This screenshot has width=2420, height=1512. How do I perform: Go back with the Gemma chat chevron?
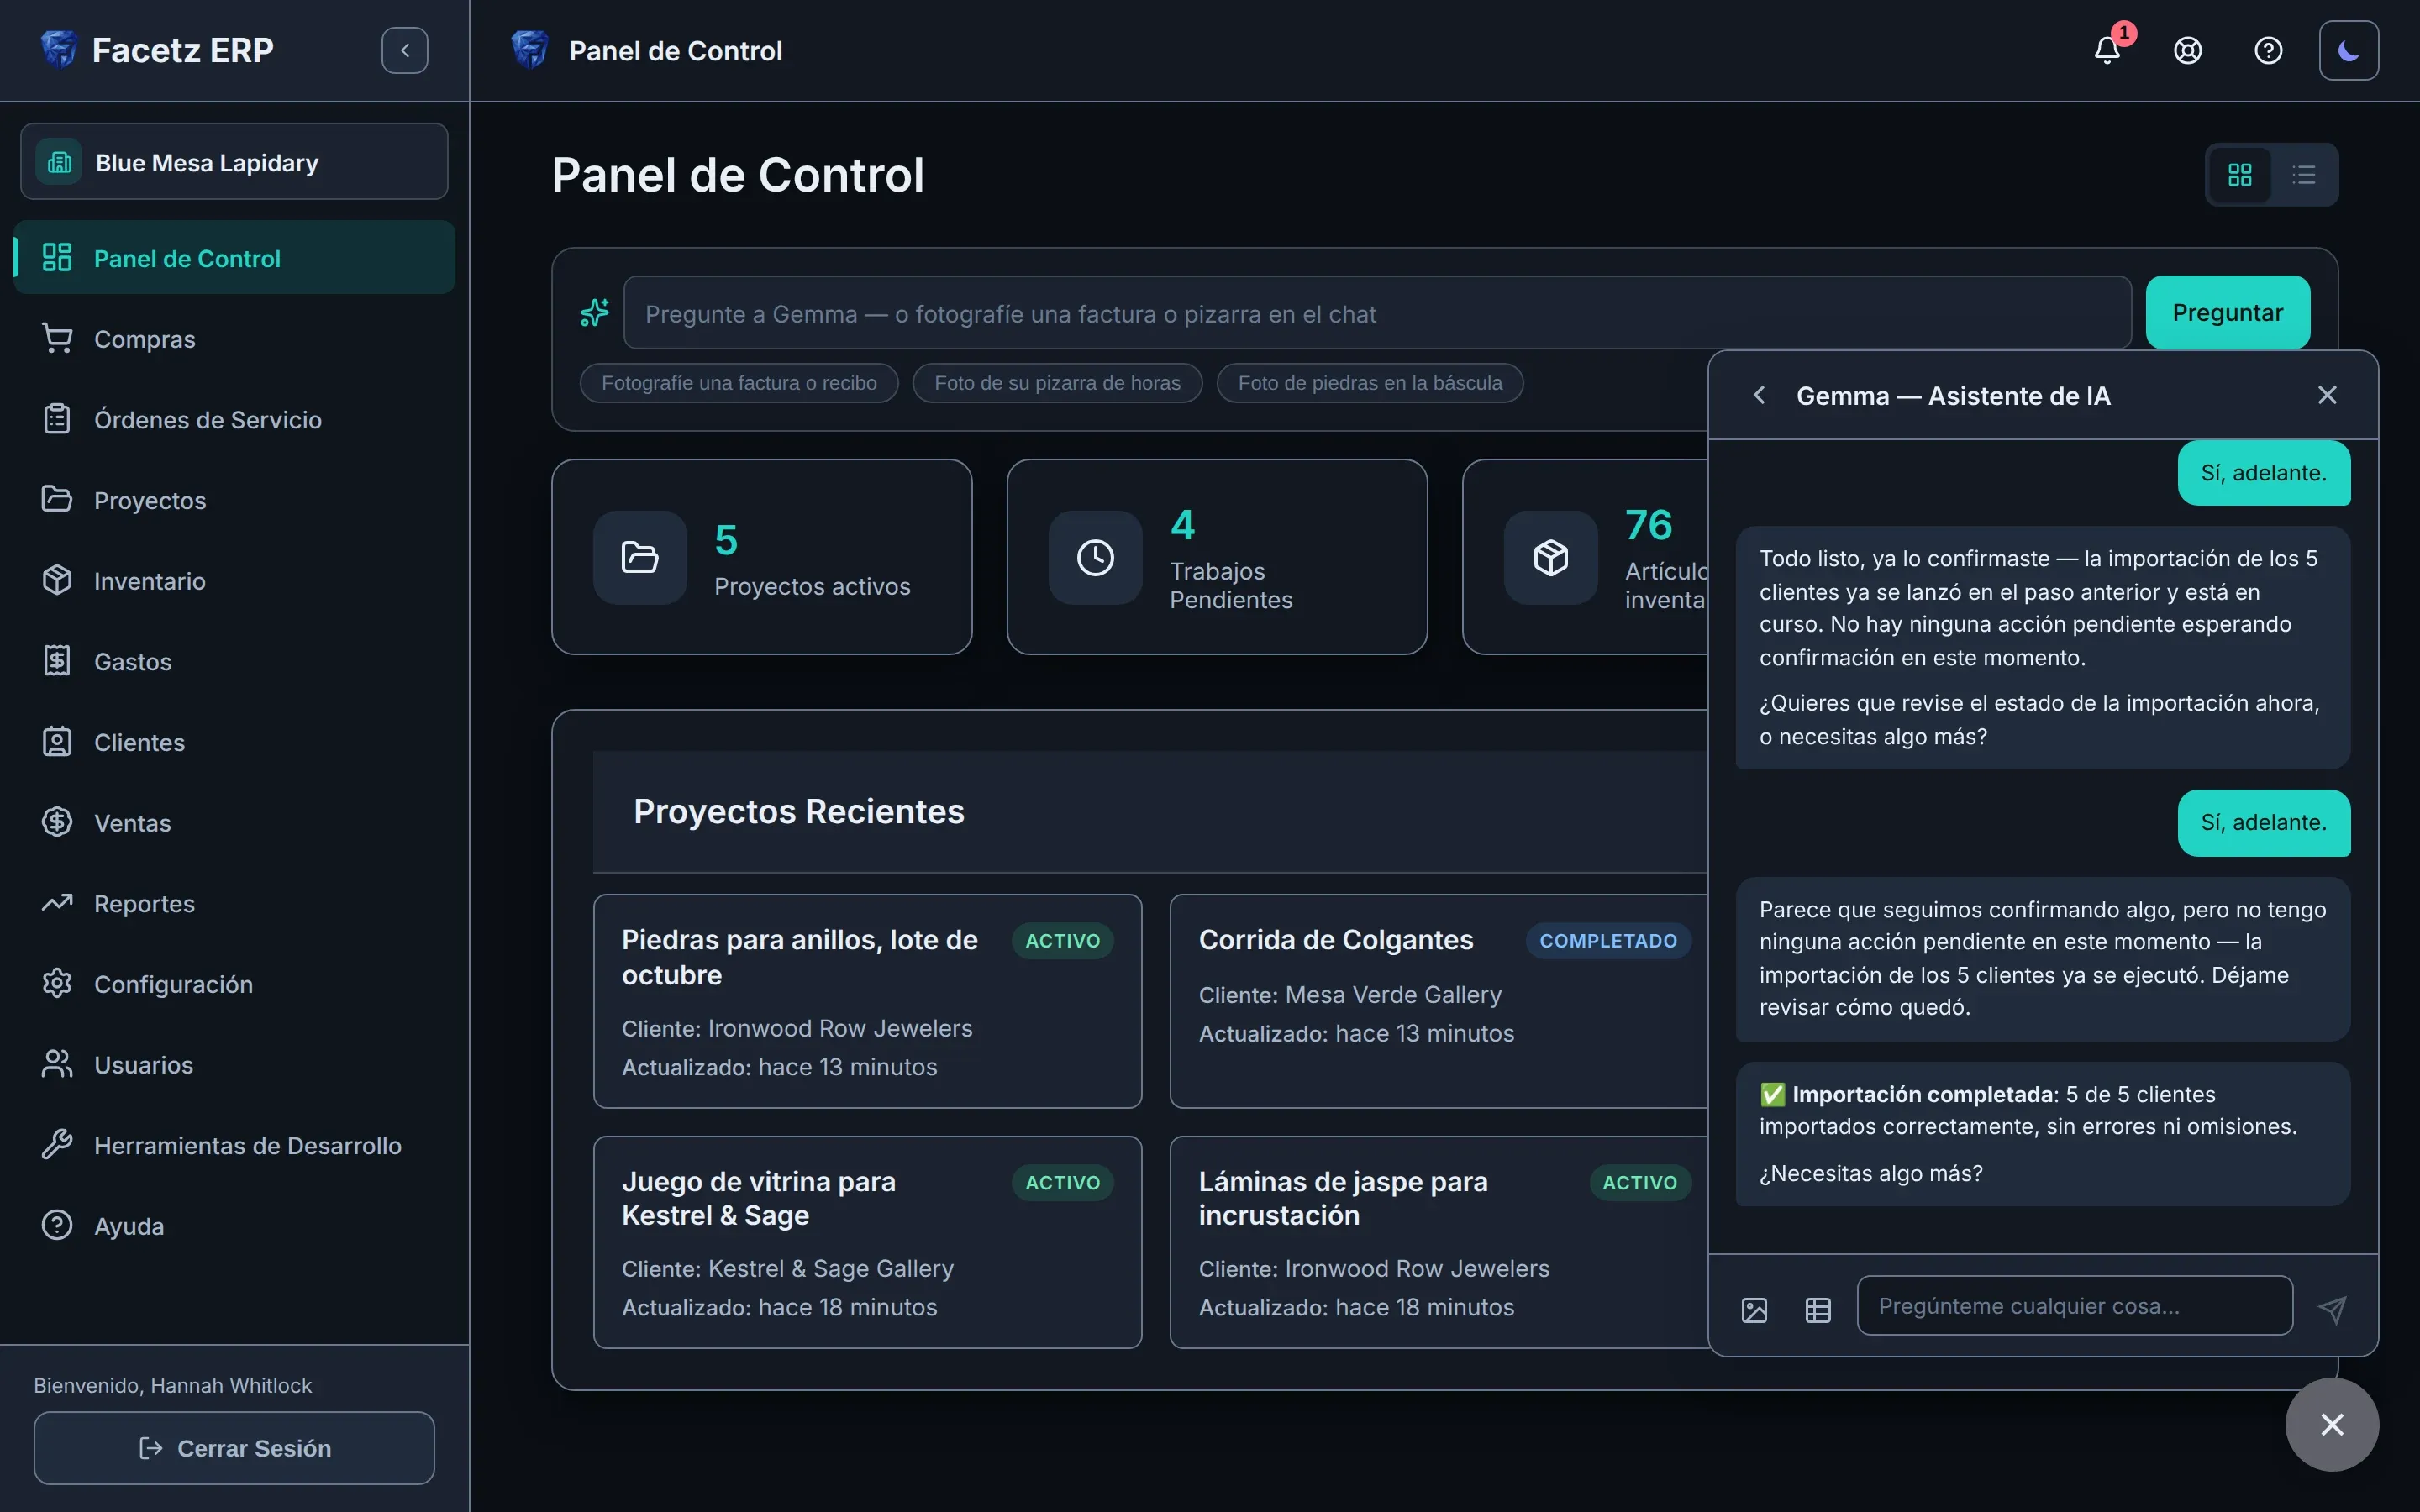click(x=1759, y=395)
